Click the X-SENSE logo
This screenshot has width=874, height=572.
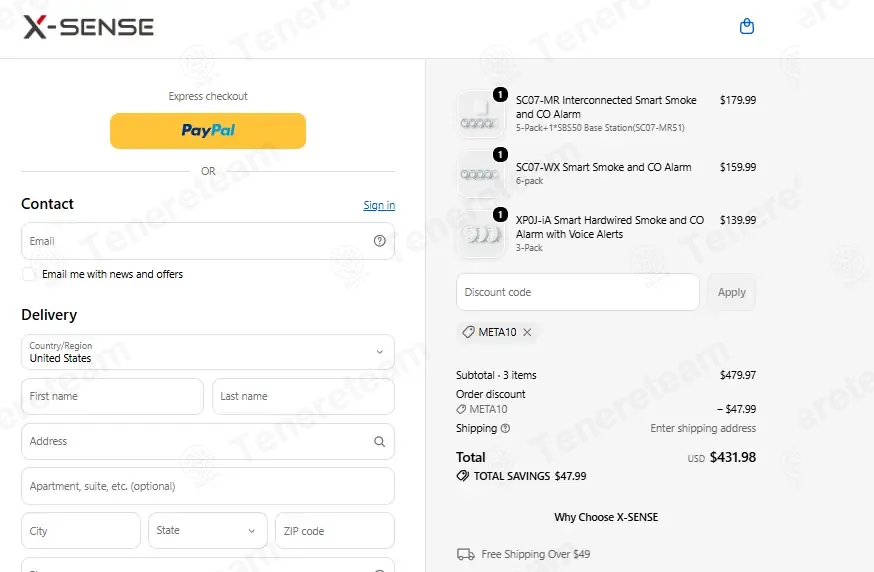coord(88,27)
